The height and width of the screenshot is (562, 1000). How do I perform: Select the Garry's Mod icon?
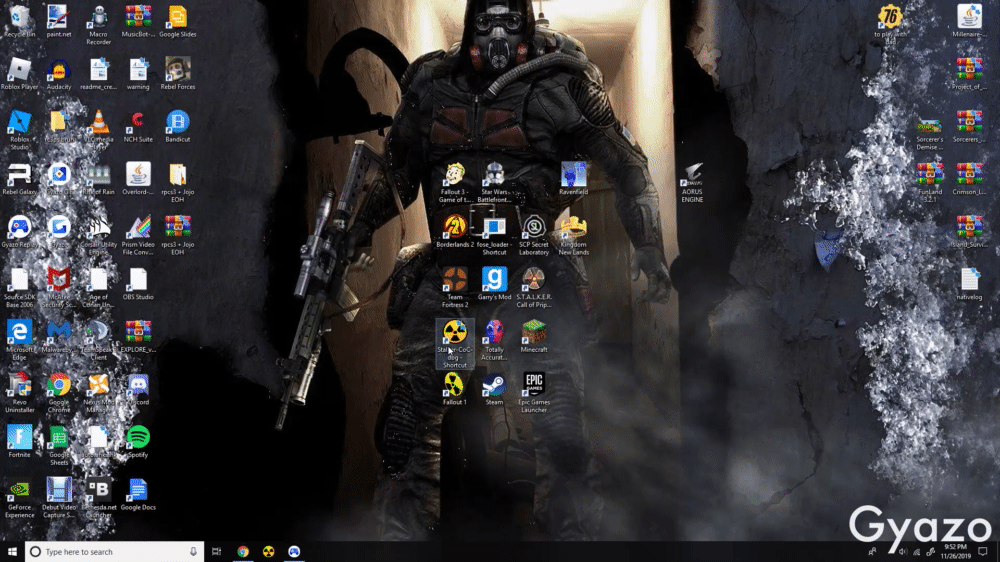pyautogui.click(x=494, y=284)
